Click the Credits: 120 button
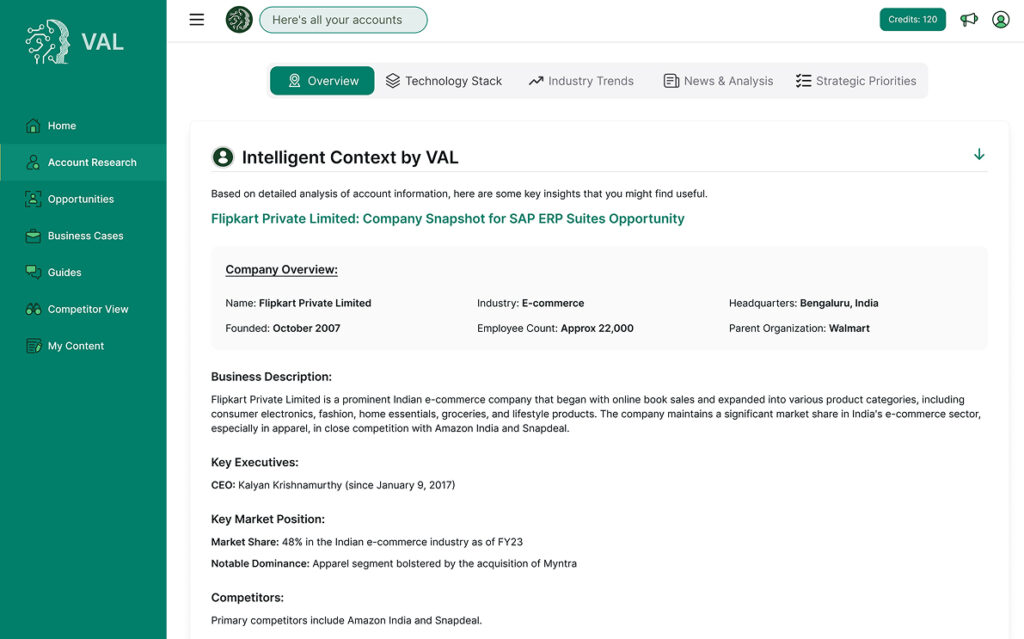Viewport: 1024px width, 639px height. point(912,20)
